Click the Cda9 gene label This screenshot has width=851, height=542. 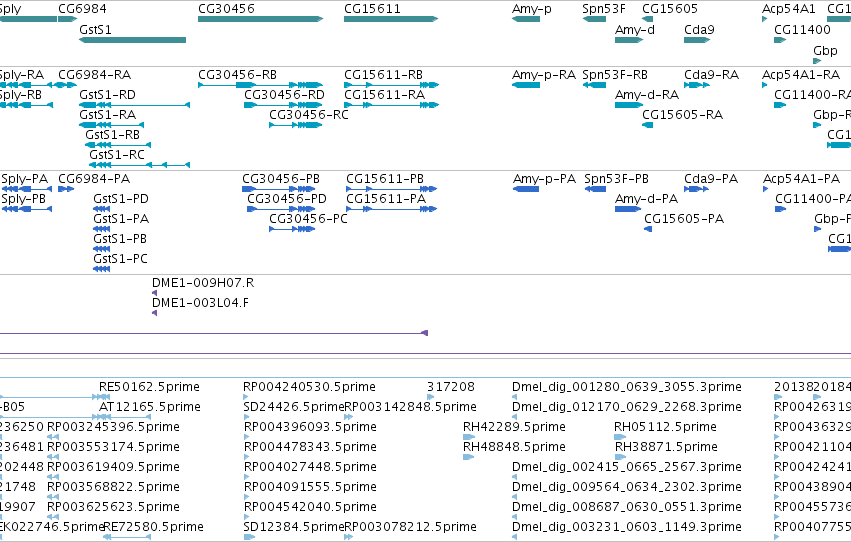(x=699, y=30)
